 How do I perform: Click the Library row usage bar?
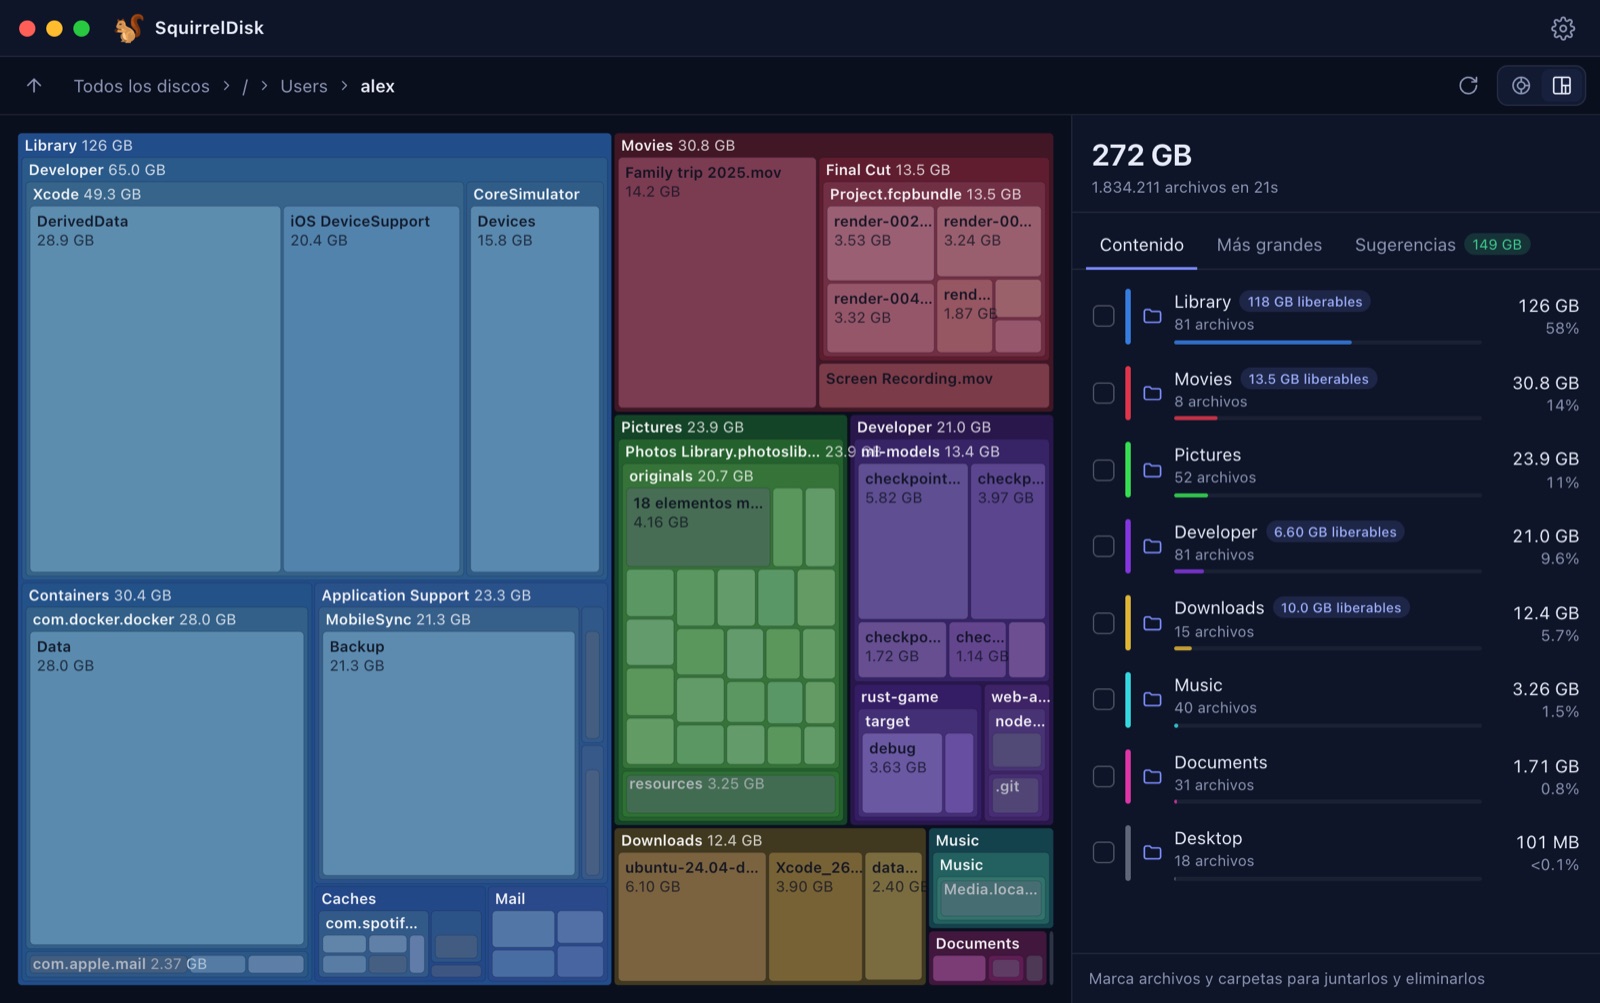point(1327,342)
